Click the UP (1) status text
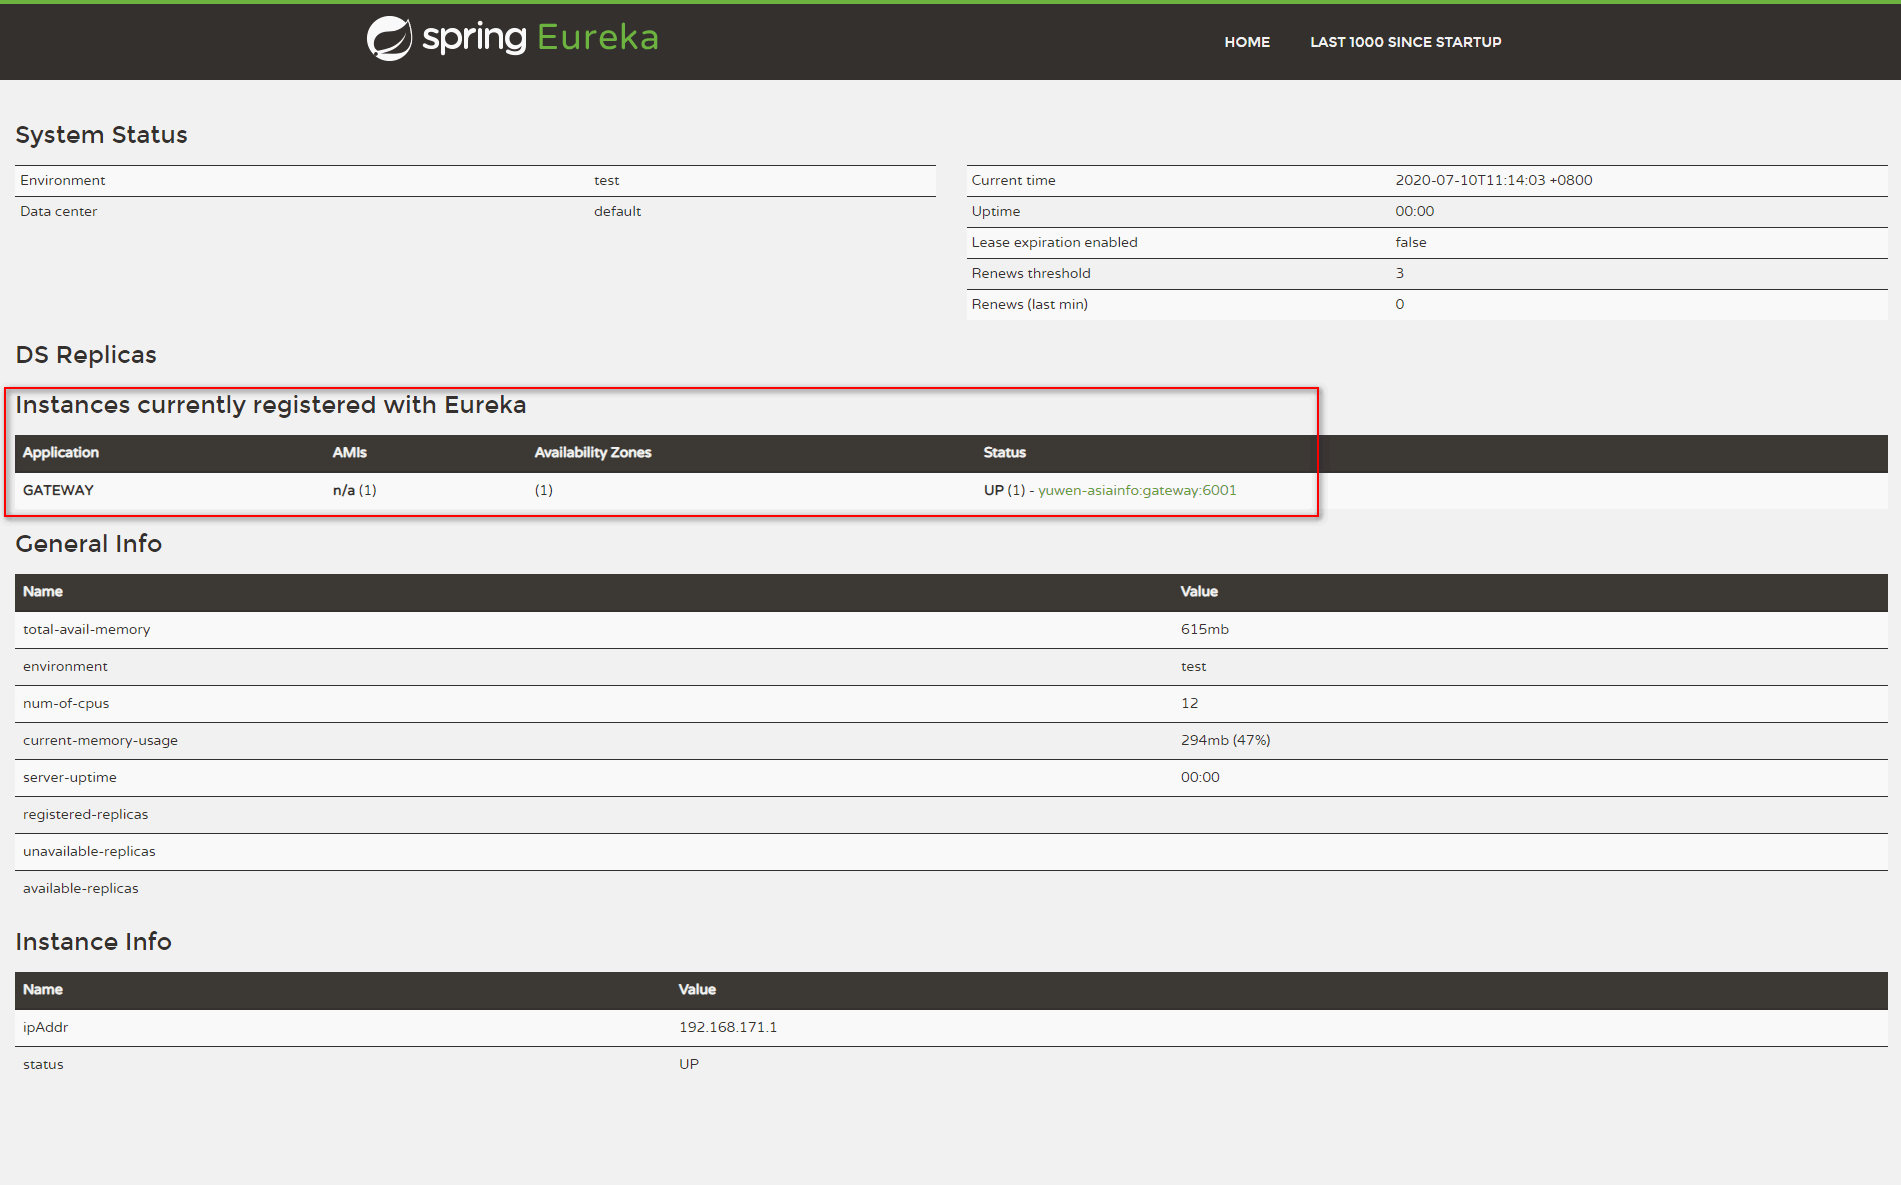Viewport: 1901px width, 1185px height. coord(1004,490)
